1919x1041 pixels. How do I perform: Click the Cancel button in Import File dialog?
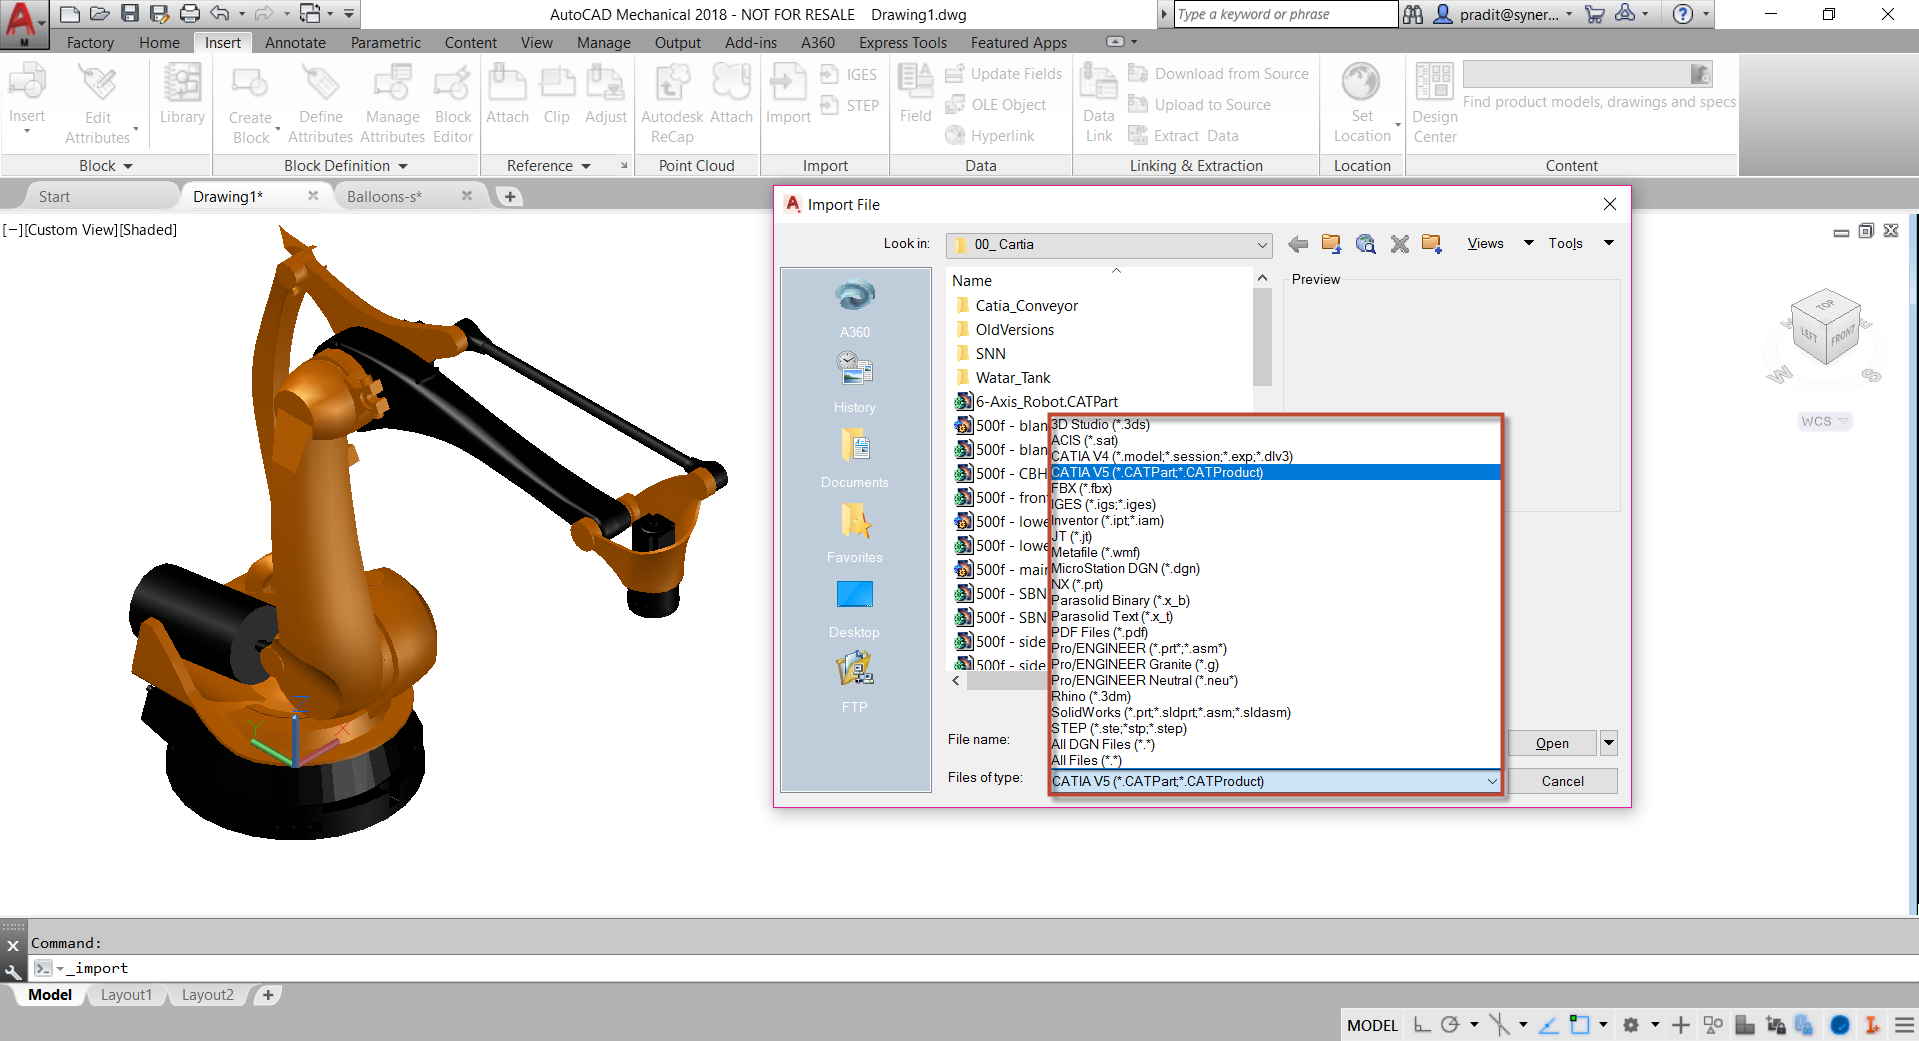coord(1561,781)
